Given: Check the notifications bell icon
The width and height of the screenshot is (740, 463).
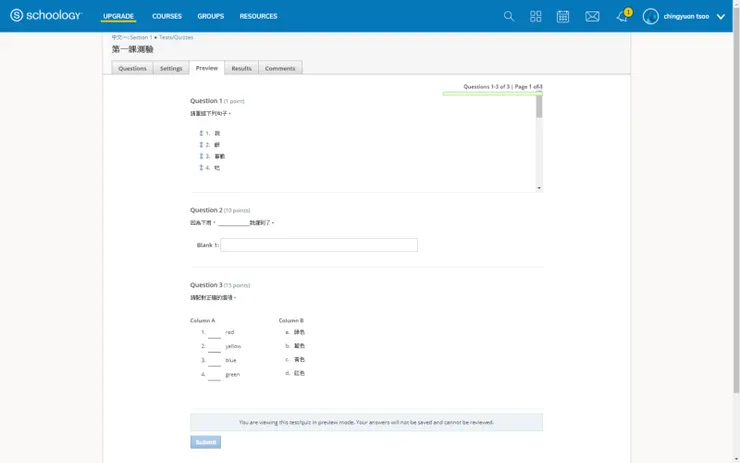Looking at the screenshot, I should pos(622,16).
